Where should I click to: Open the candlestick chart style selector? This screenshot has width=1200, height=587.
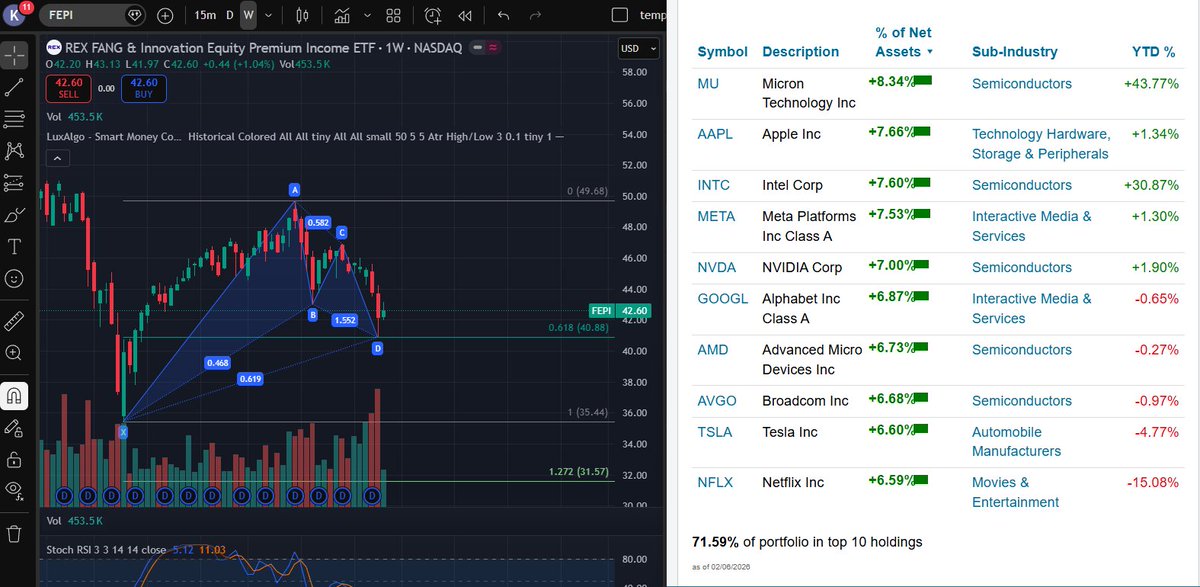click(303, 16)
